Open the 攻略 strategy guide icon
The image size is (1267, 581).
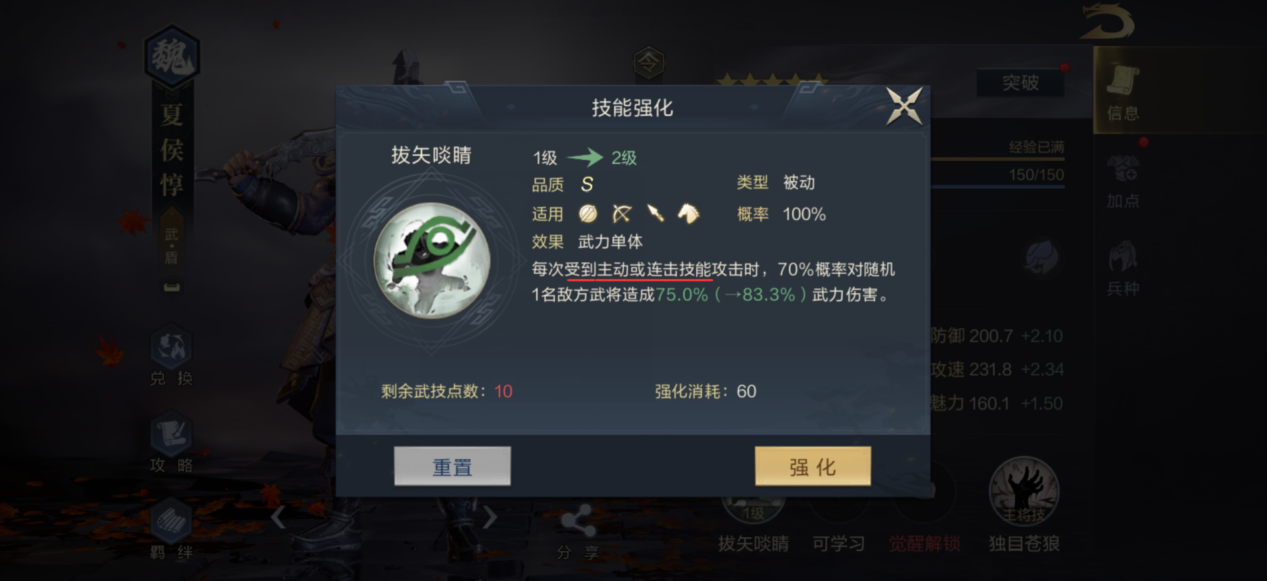click(x=171, y=444)
